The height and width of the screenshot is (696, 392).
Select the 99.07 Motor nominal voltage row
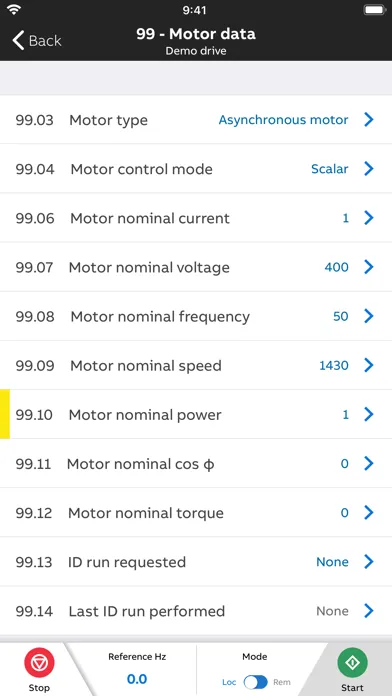point(196,267)
